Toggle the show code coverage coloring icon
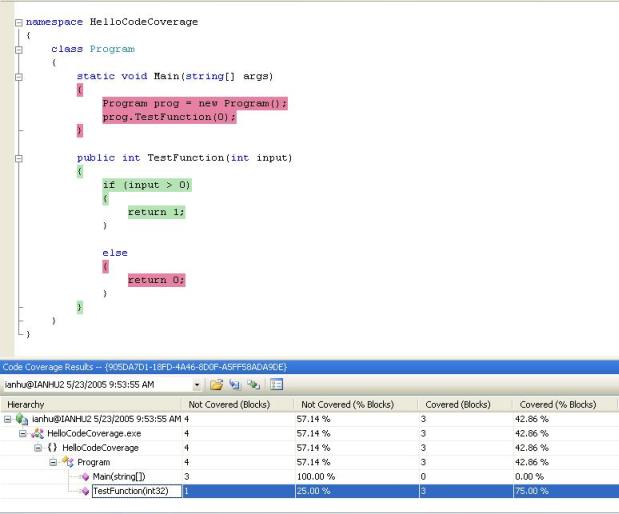Image resolution: width=619 pixels, height=514 pixels. (276, 385)
